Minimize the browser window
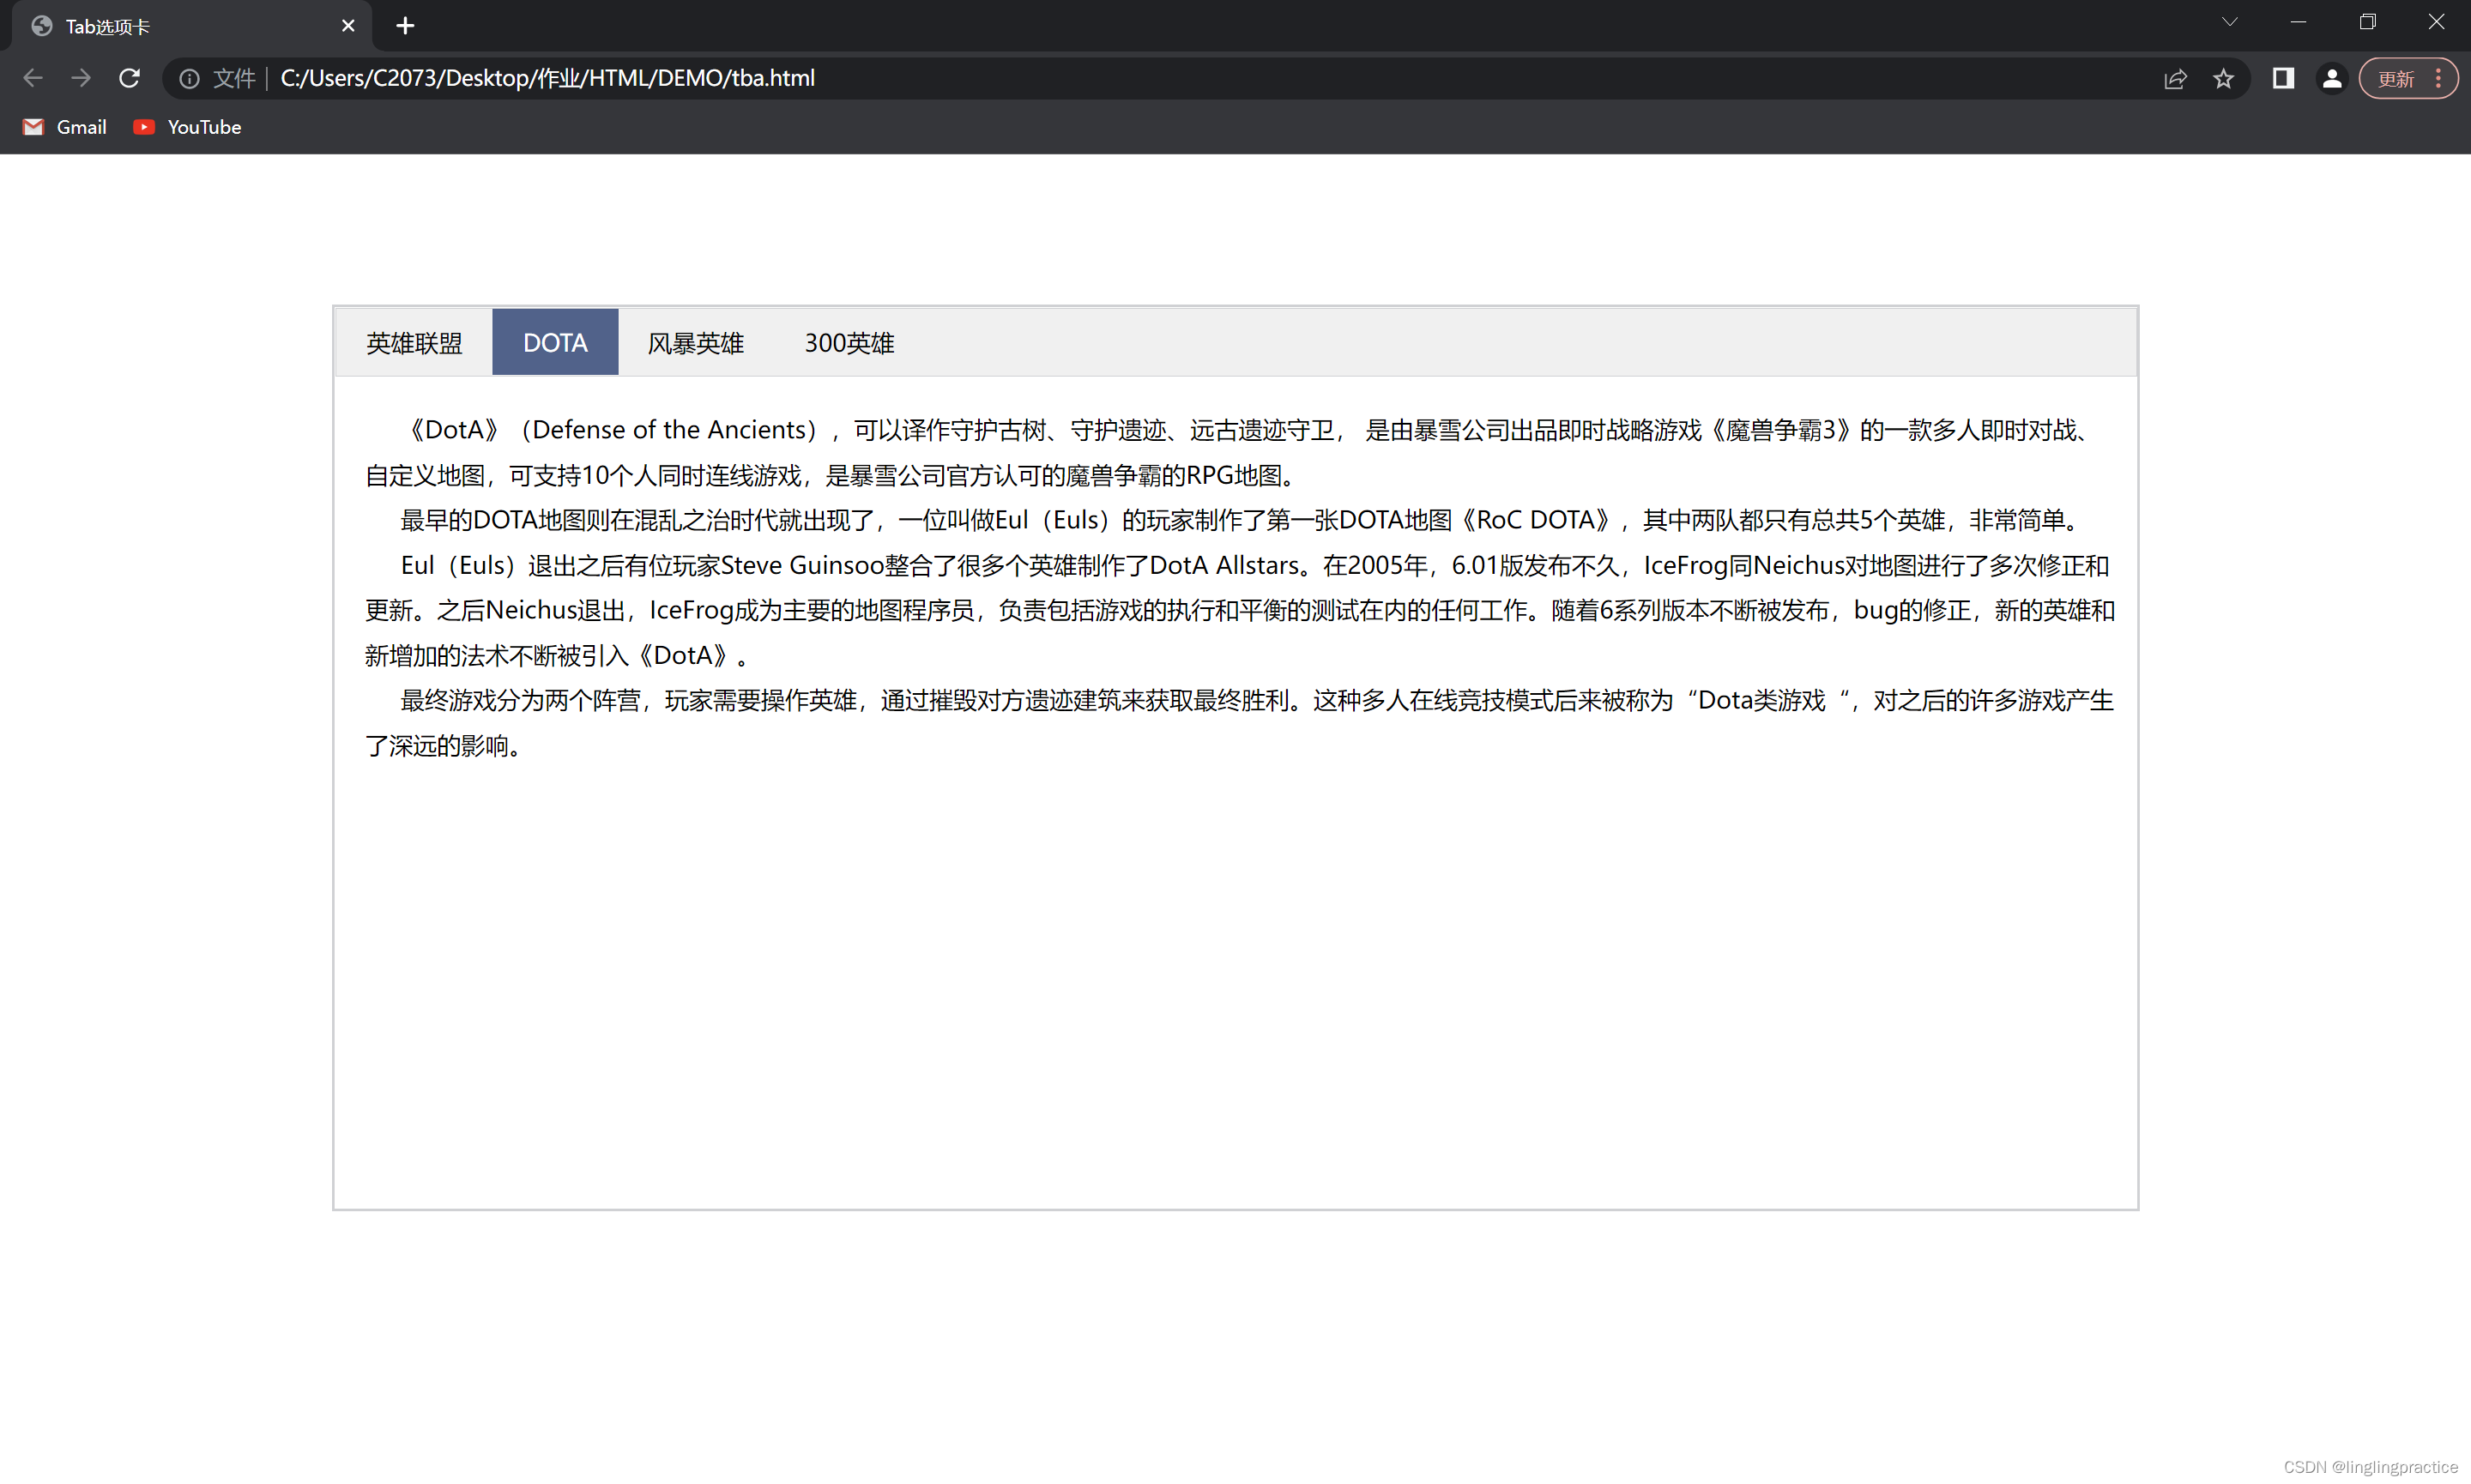The height and width of the screenshot is (1484, 2471). pos(2298,22)
